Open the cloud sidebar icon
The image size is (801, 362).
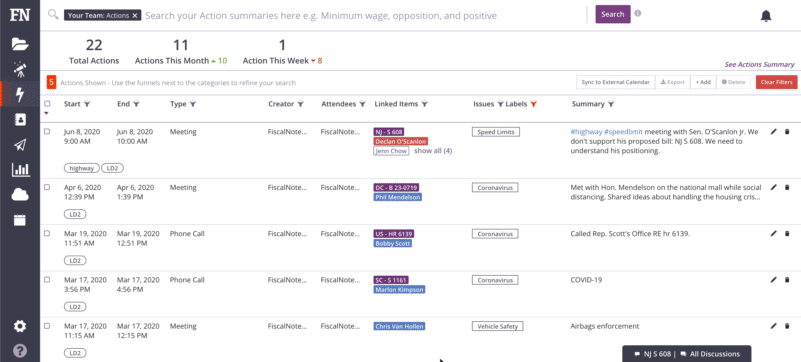[20, 195]
